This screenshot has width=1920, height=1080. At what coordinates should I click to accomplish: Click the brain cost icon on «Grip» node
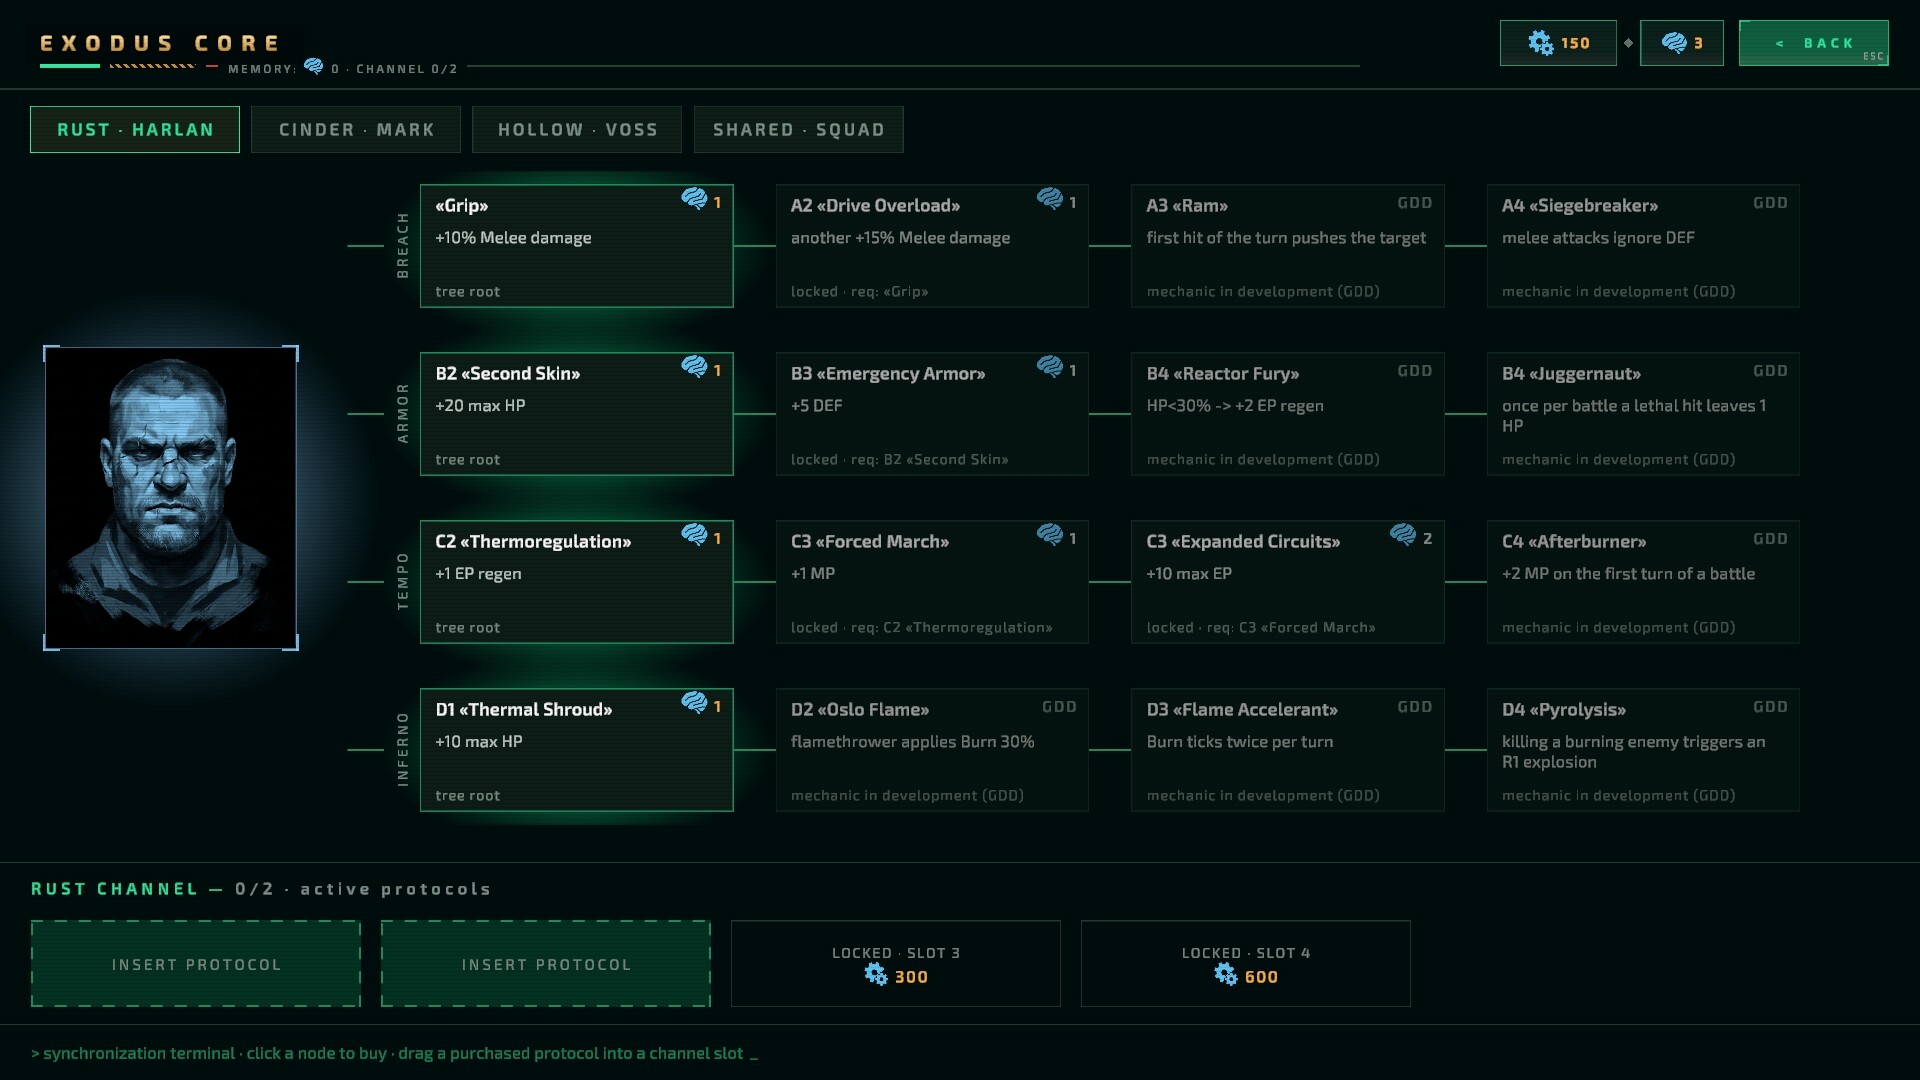[x=694, y=198]
